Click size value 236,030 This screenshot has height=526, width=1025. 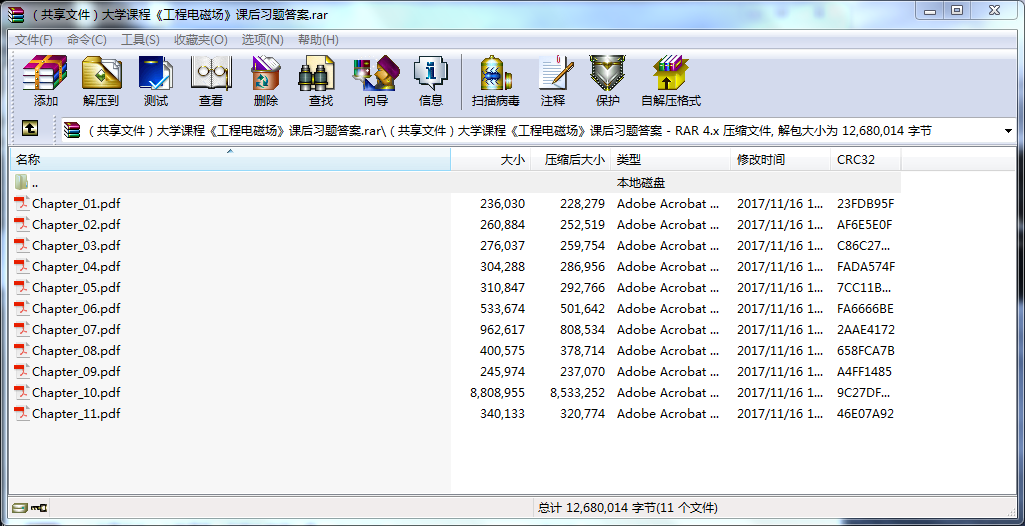[502, 203]
